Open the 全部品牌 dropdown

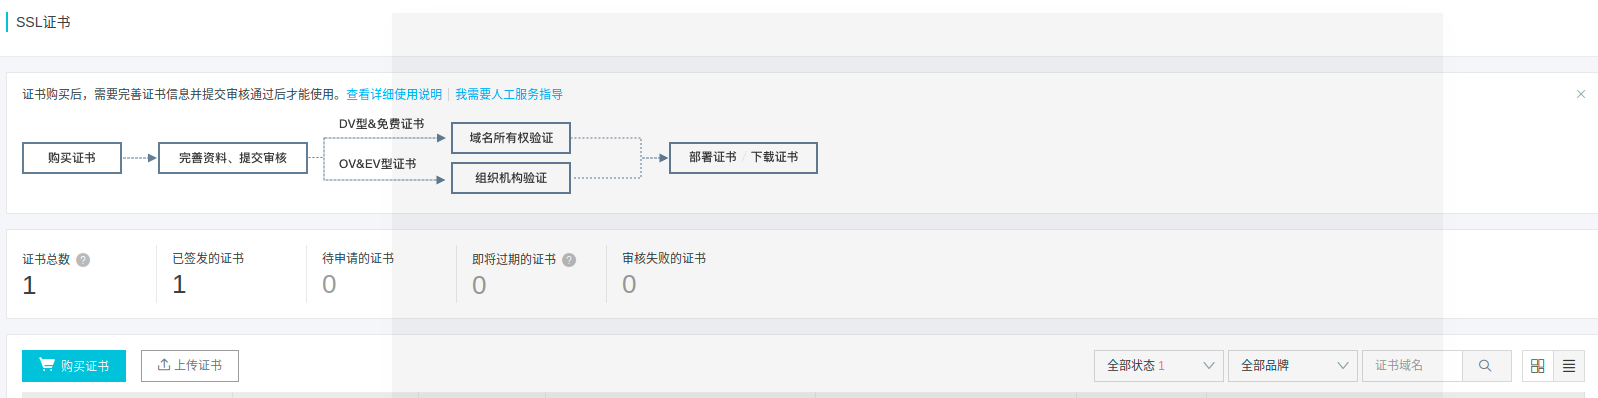coord(1293,366)
